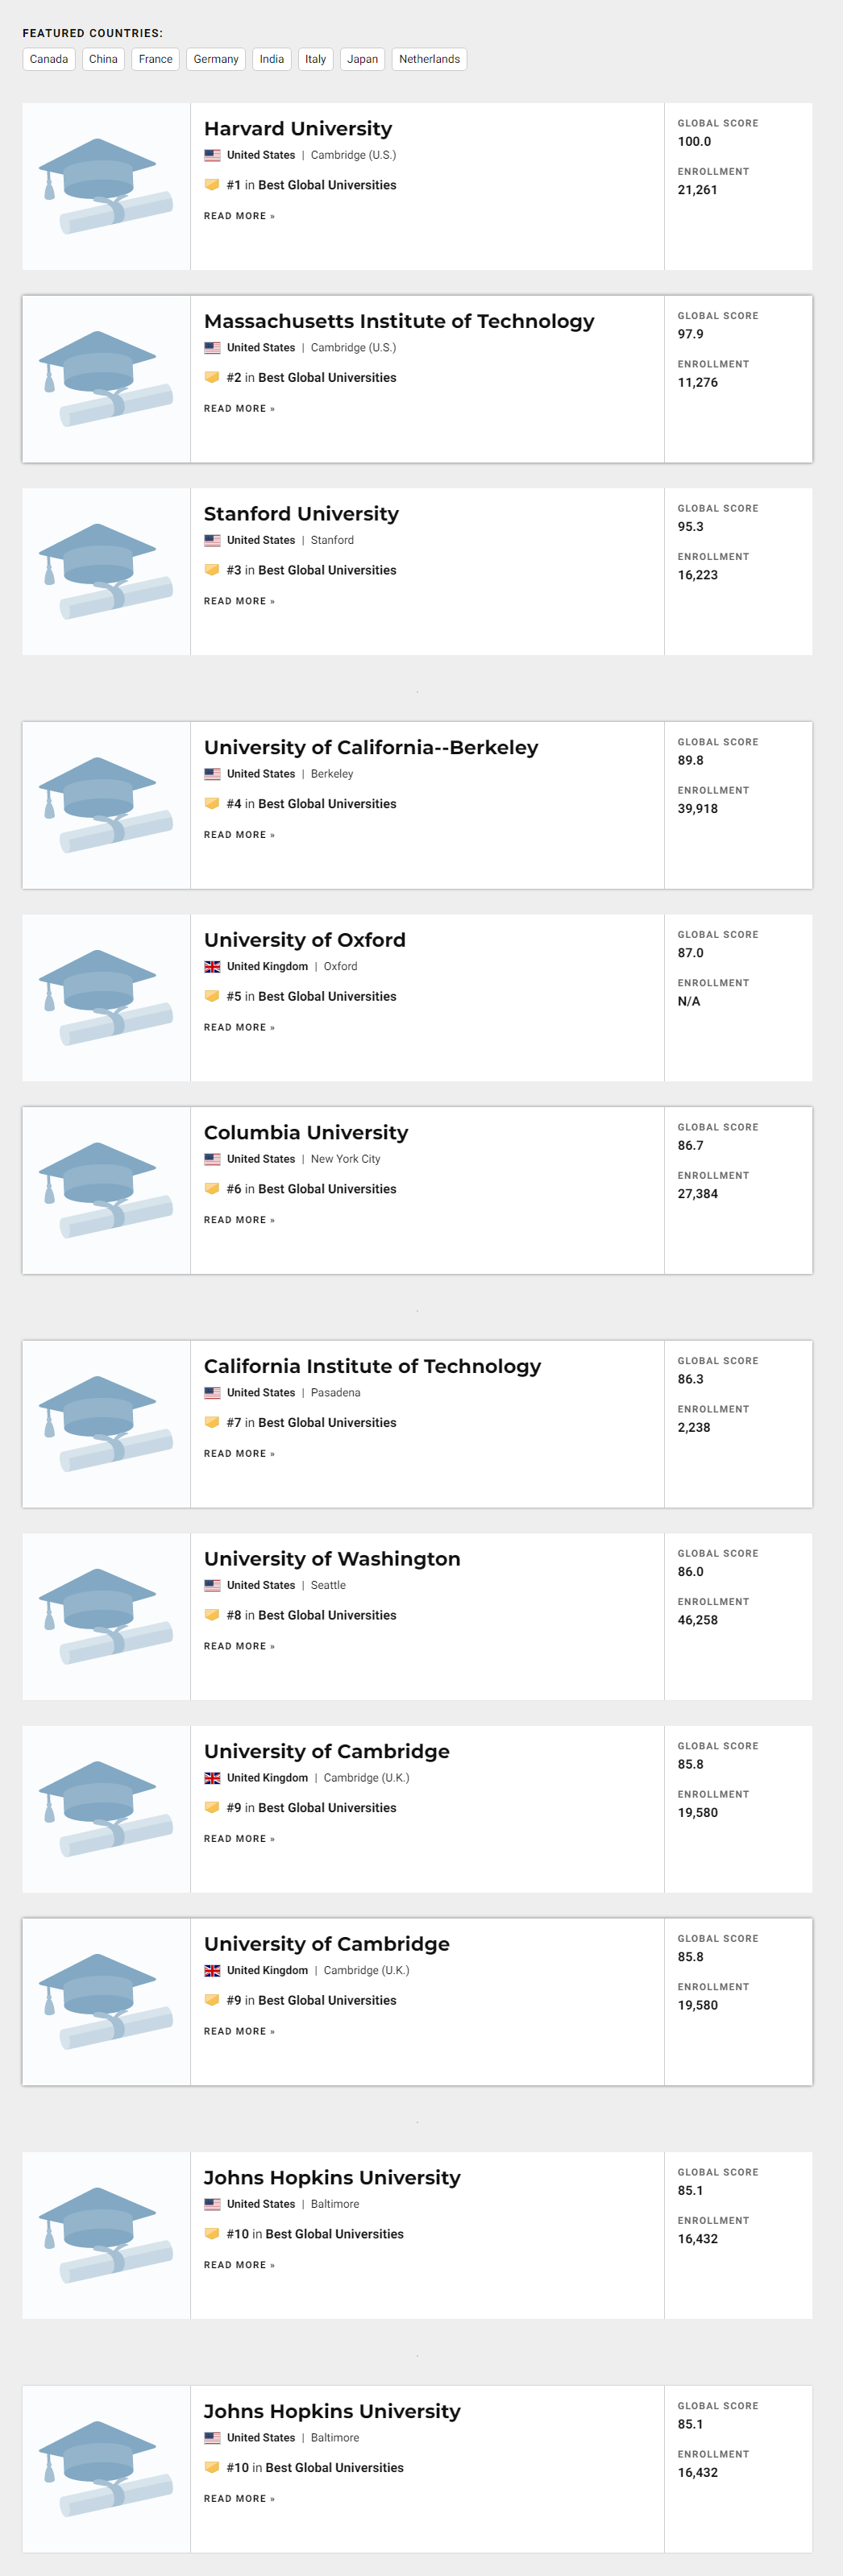
Task: Select the Germany featured country tag
Action: click(x=216, y=59)
